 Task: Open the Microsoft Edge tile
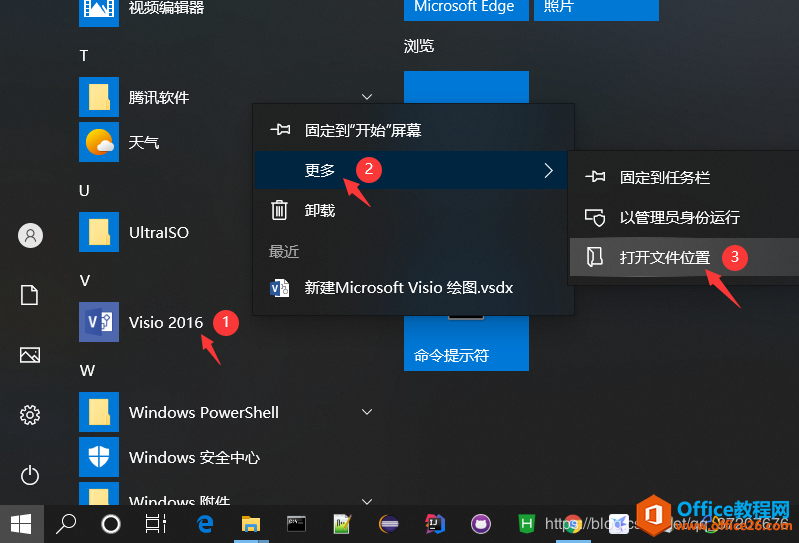click(466, 10)
